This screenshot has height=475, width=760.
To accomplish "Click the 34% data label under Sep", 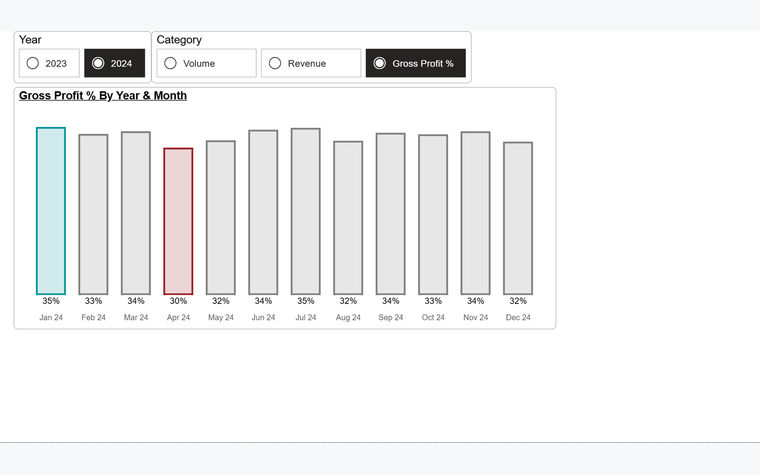I will (391, 301).
